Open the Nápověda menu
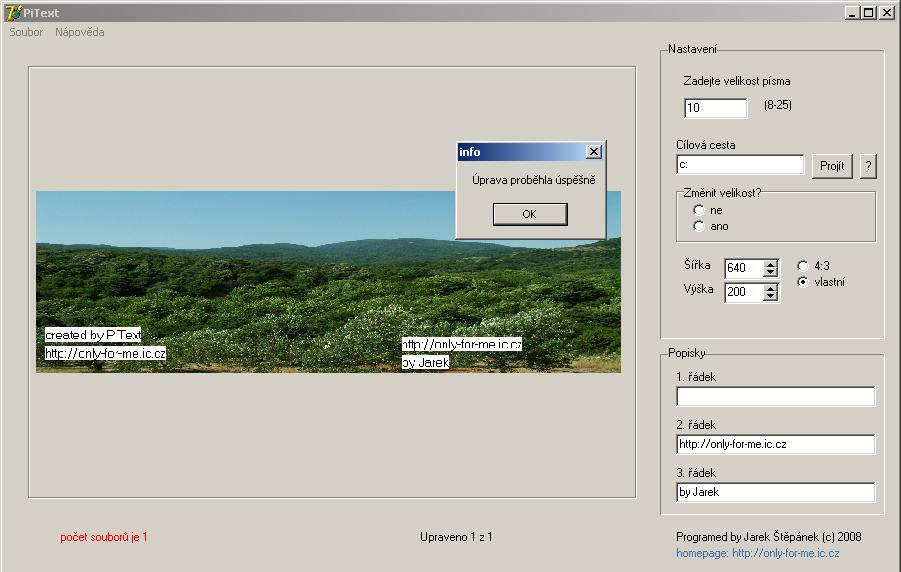Image resolution: width=901 pixels, height=572 pixels. (x=79, y=32)
